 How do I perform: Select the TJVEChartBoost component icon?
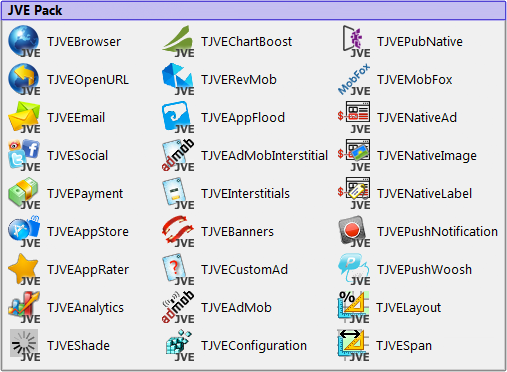coord(178,41)
